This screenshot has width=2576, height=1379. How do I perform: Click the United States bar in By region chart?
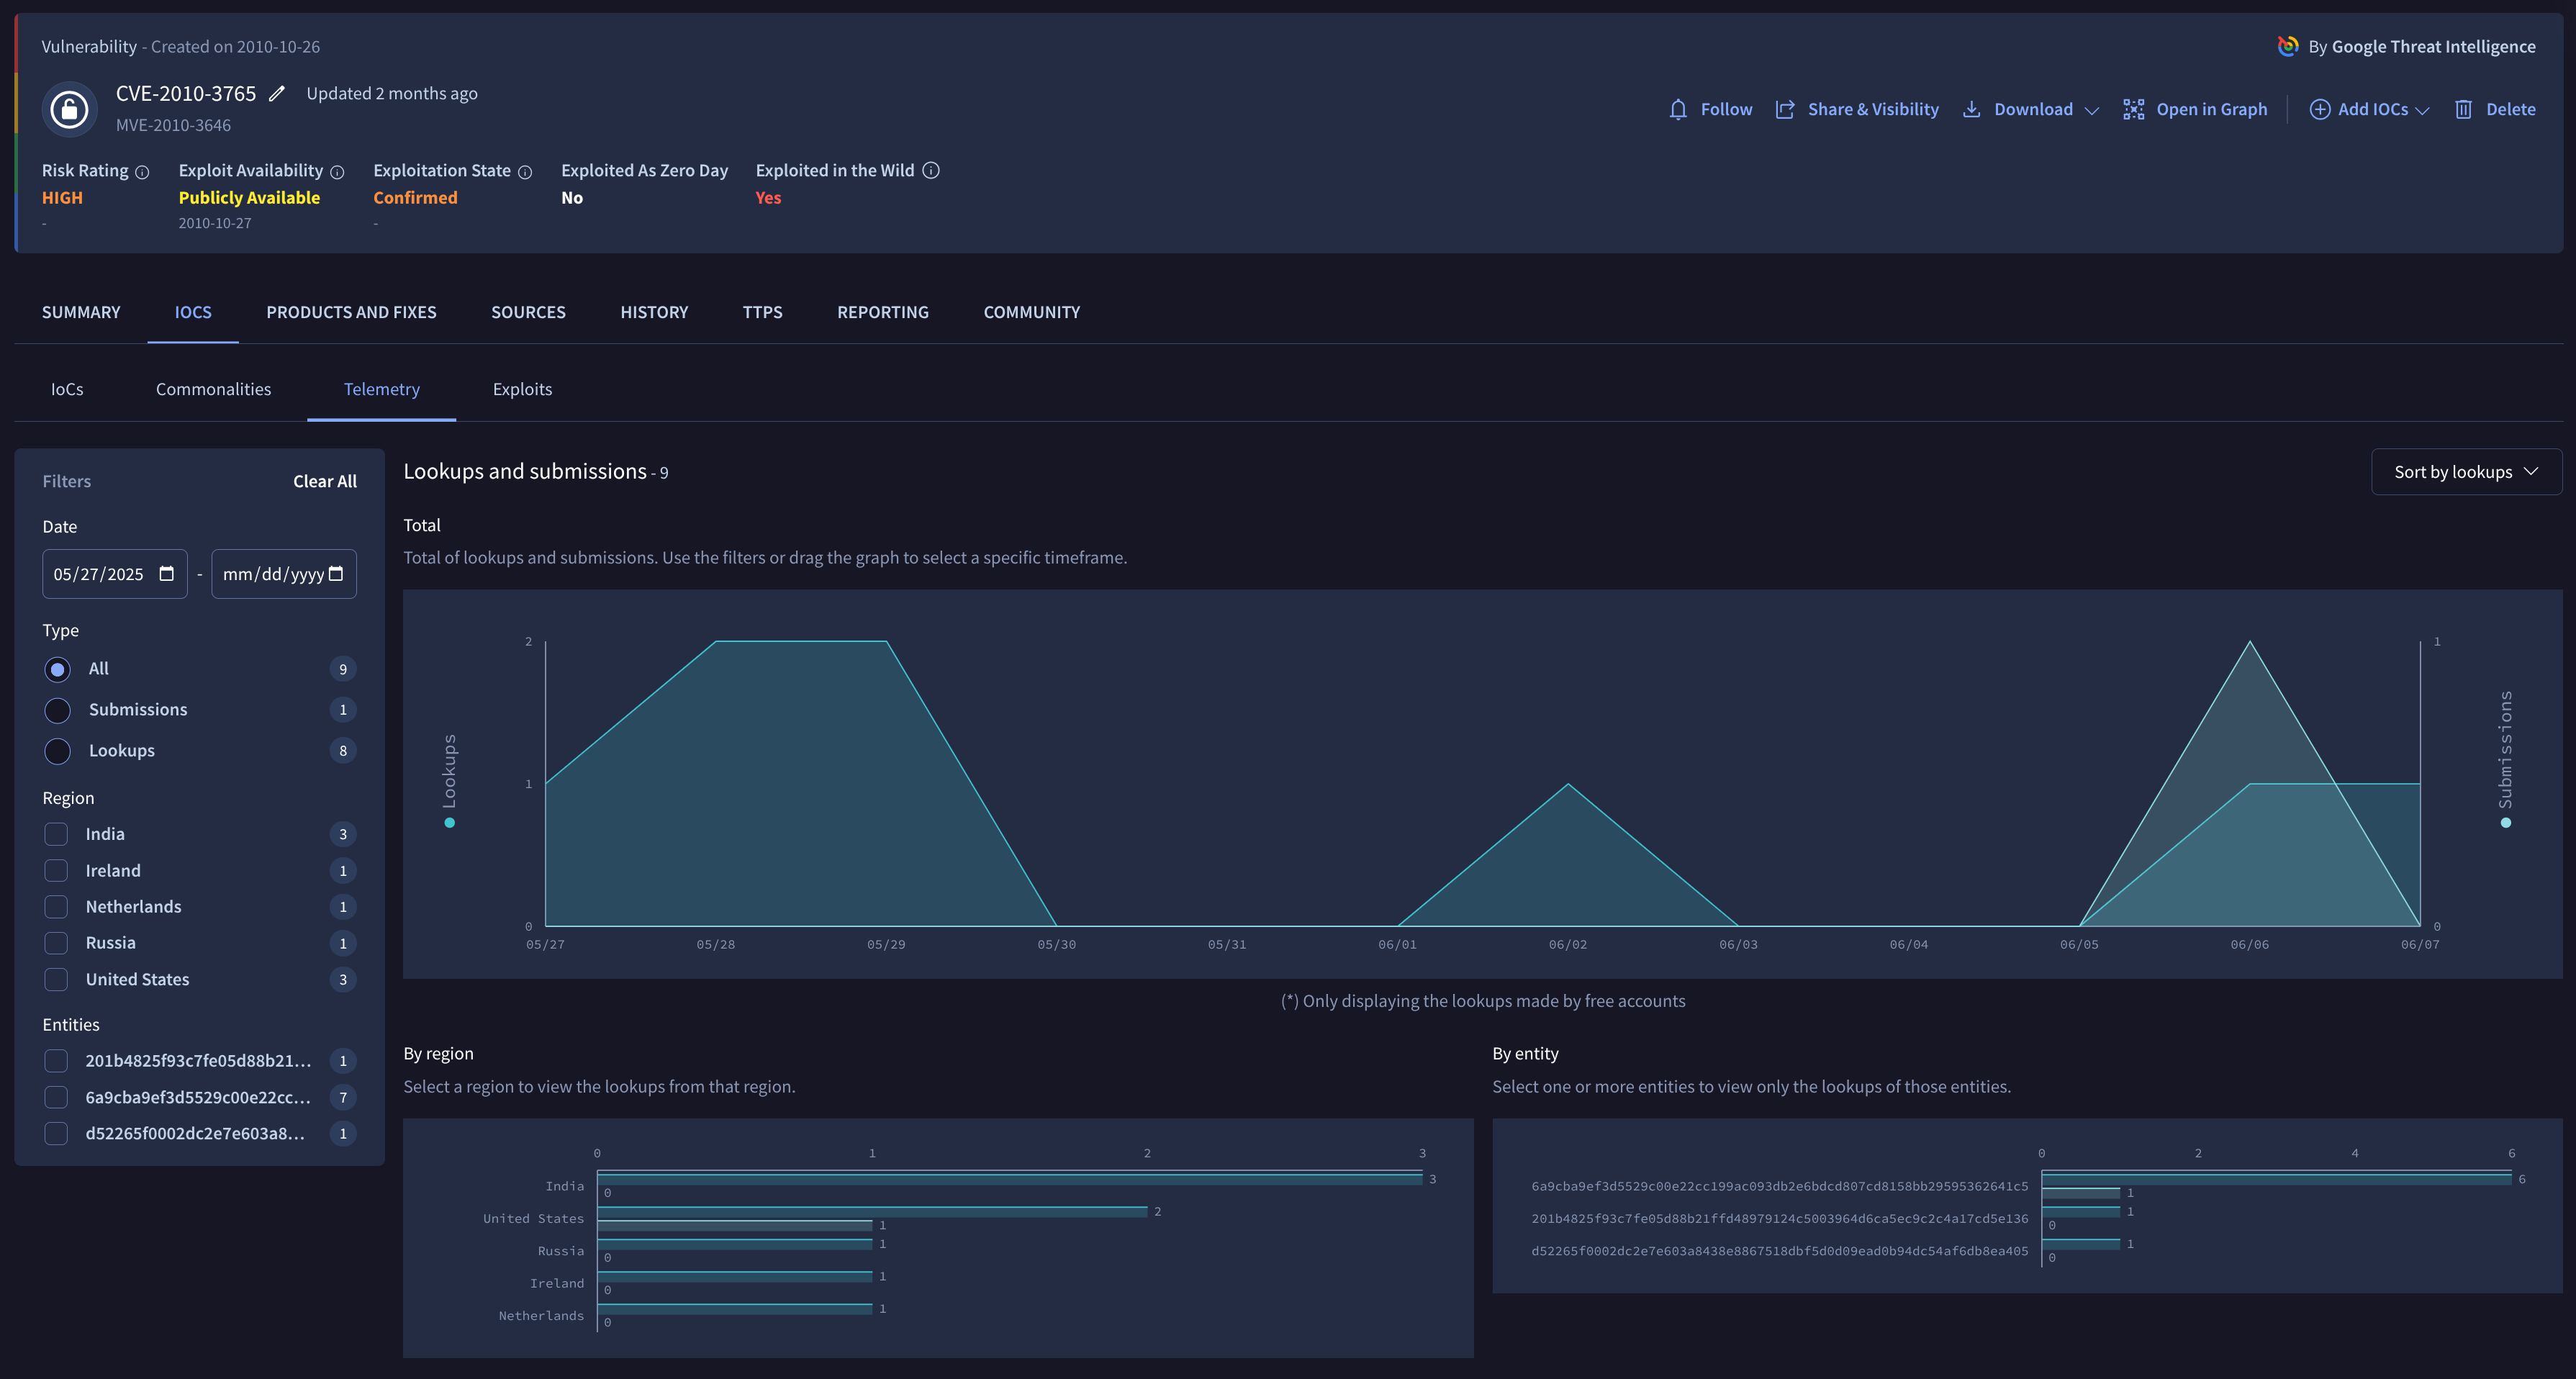[872, 1212]
